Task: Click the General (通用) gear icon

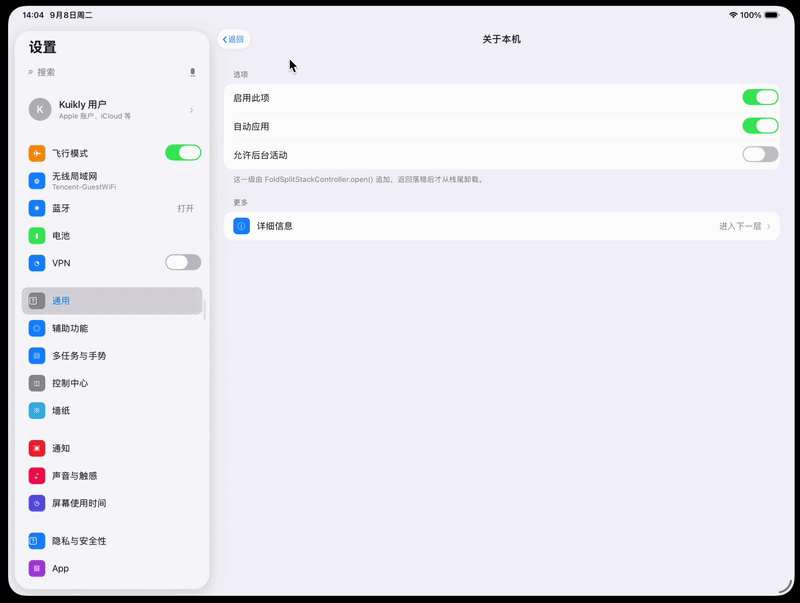Action: (x=37, y=301)
